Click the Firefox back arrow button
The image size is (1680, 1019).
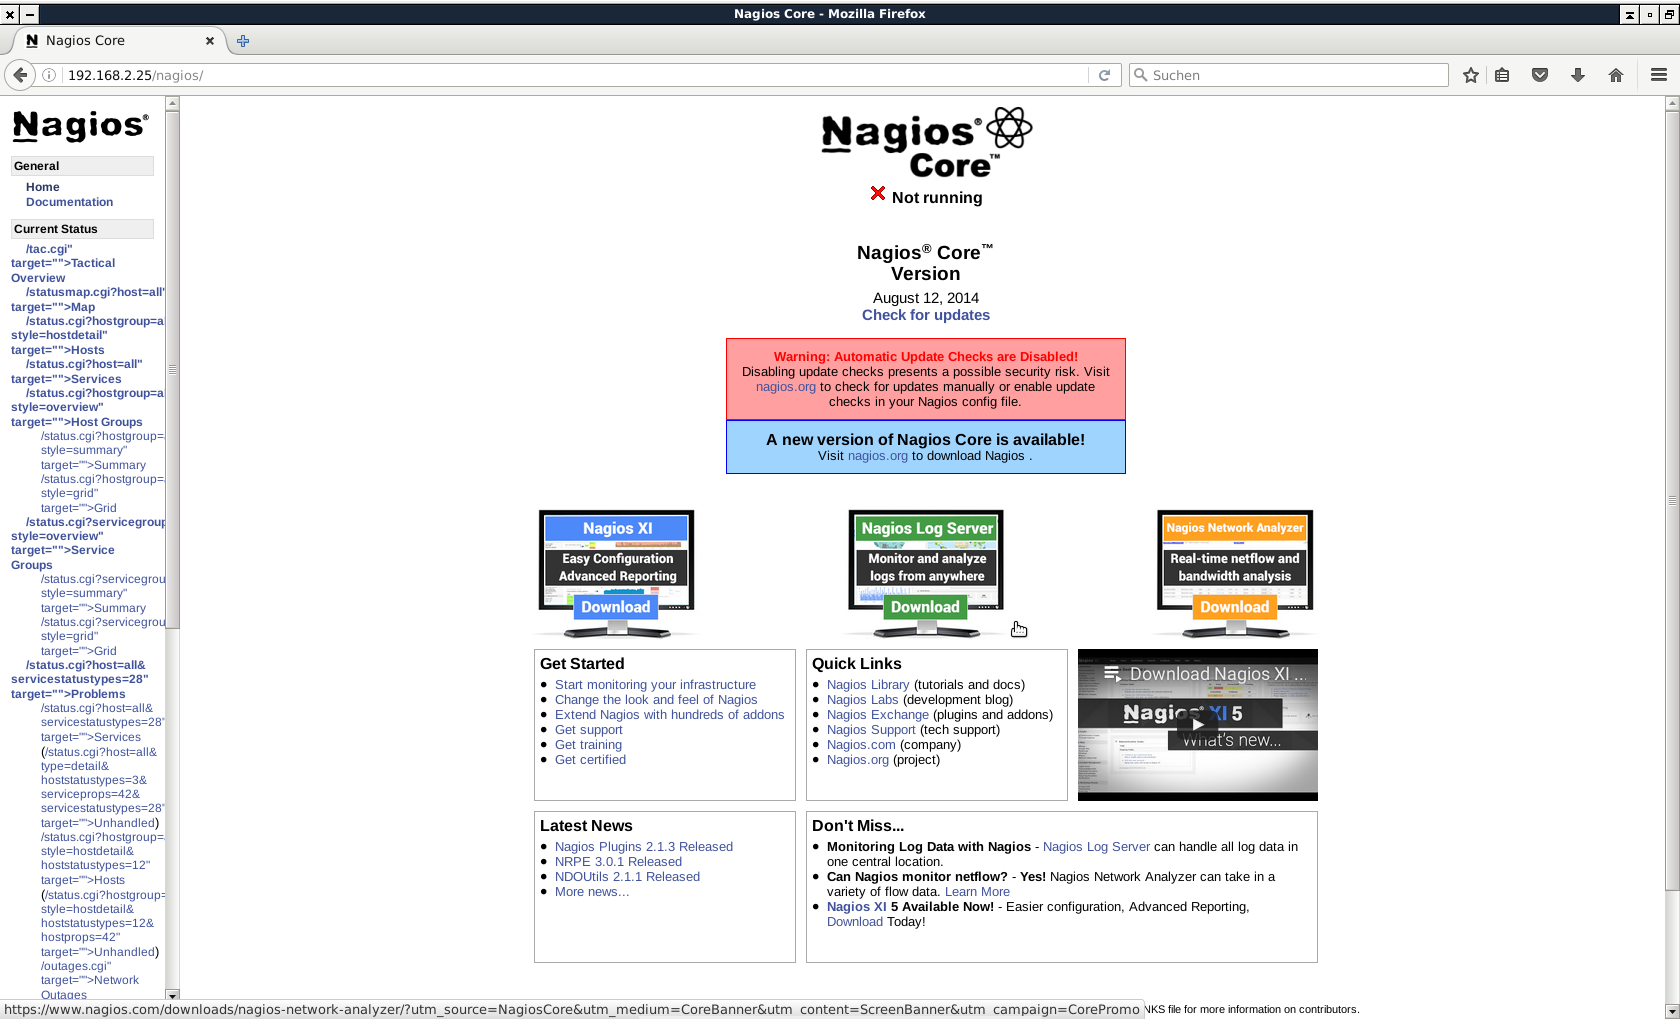[x=20, y=75]
